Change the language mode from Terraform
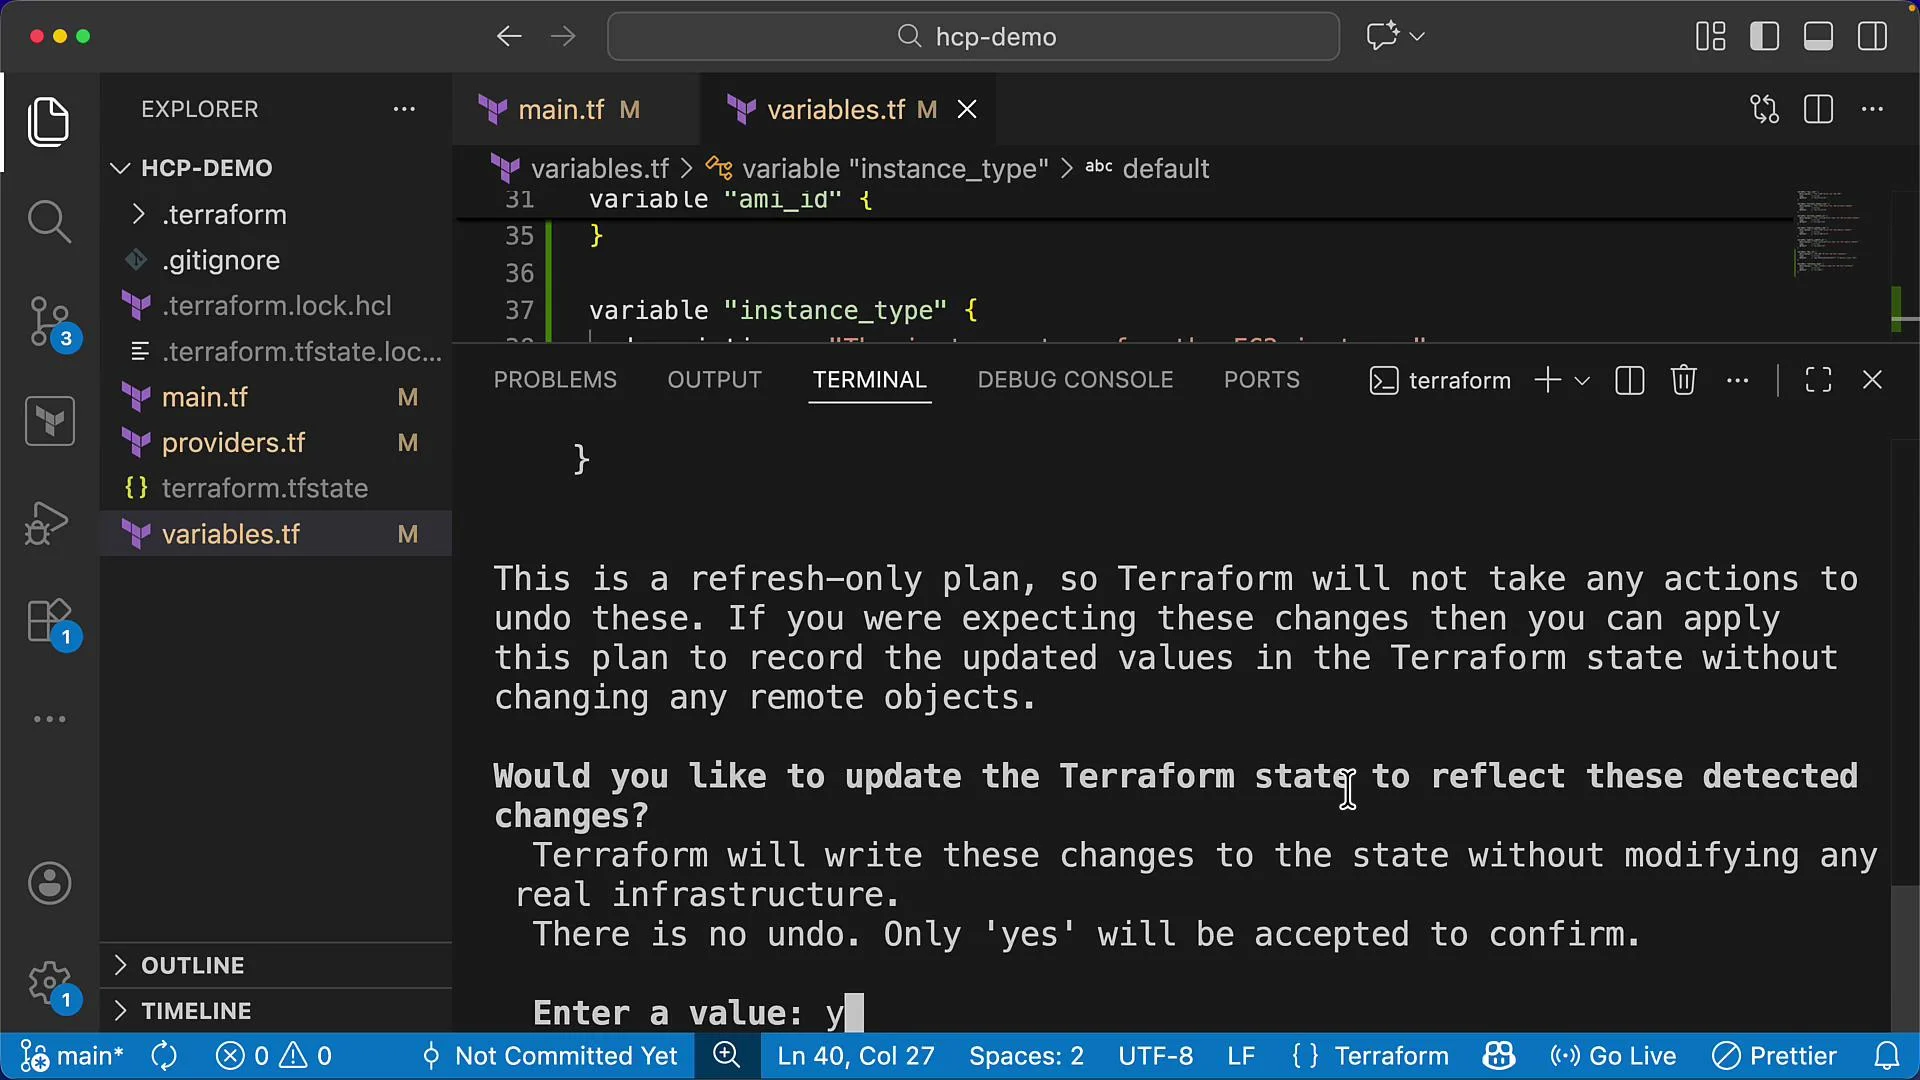1920x1080 pixels. (x=1391, y=1056)
